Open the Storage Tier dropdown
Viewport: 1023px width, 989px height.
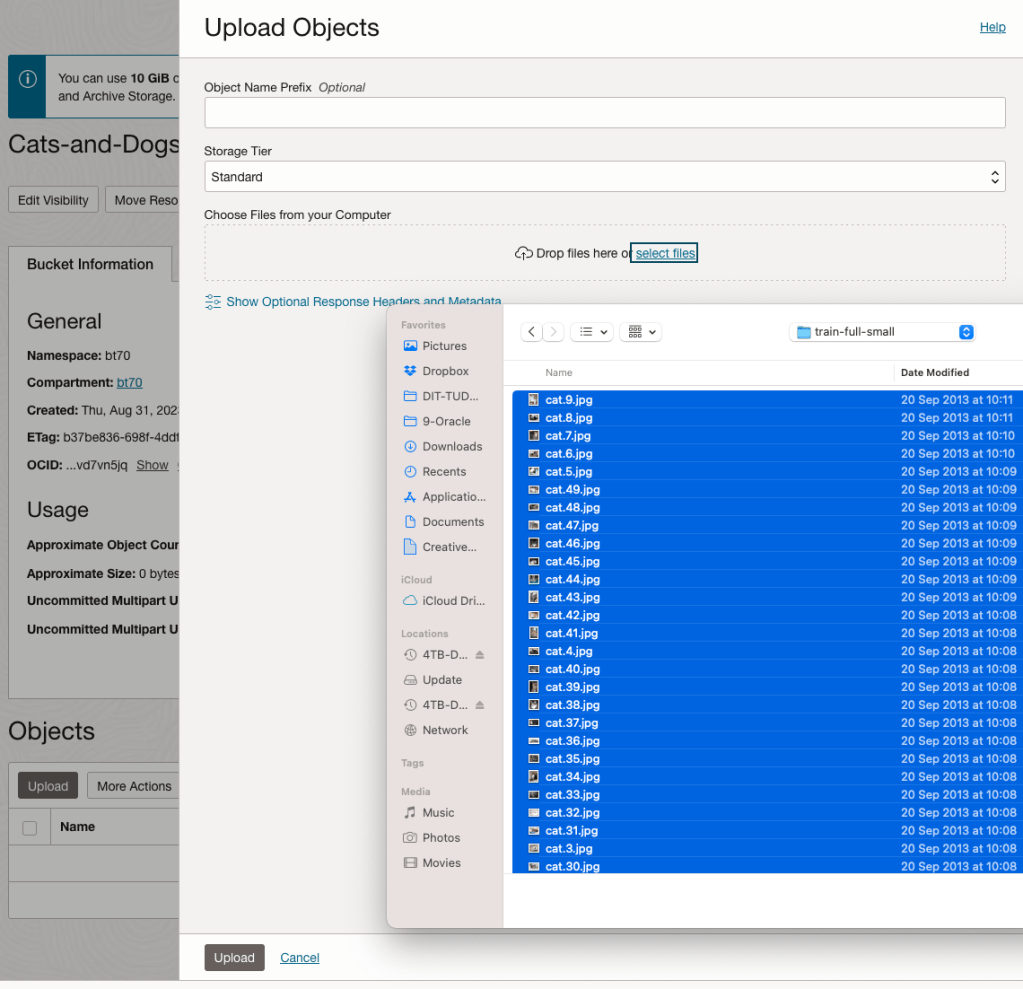tap(604, 177)
